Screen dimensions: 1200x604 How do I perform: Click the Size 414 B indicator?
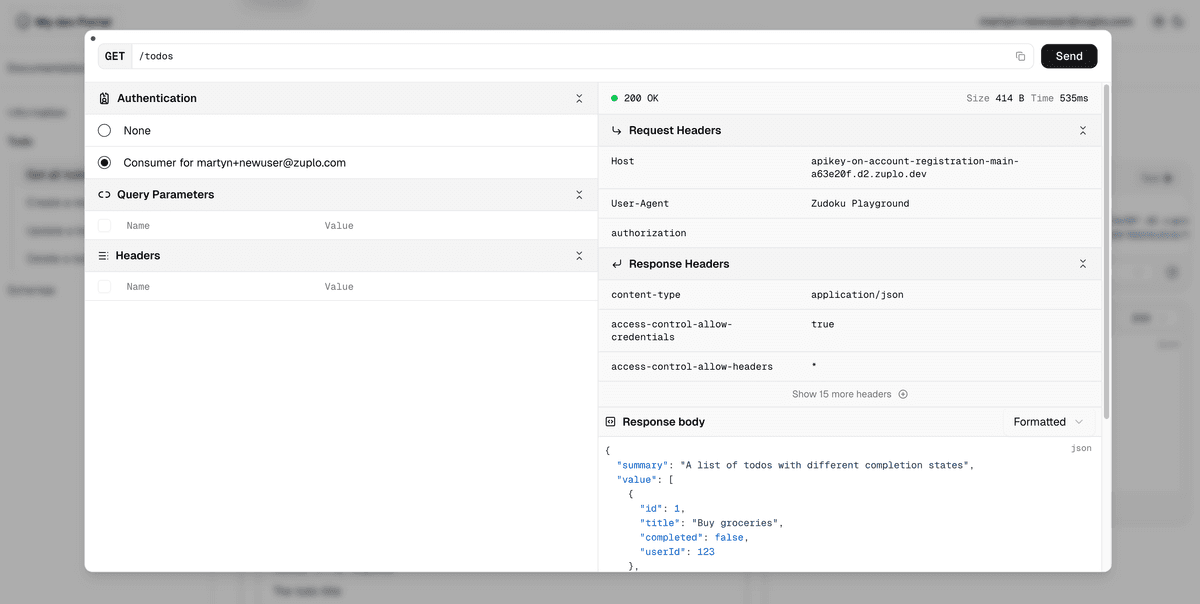click(995, 98)
